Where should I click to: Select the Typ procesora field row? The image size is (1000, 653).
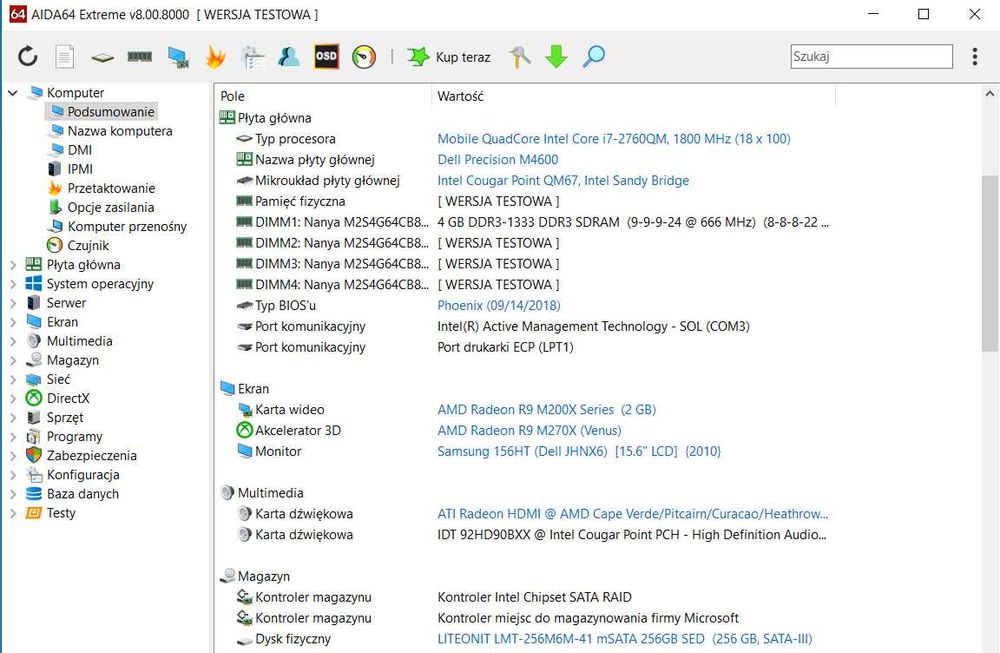coord(295,138)
